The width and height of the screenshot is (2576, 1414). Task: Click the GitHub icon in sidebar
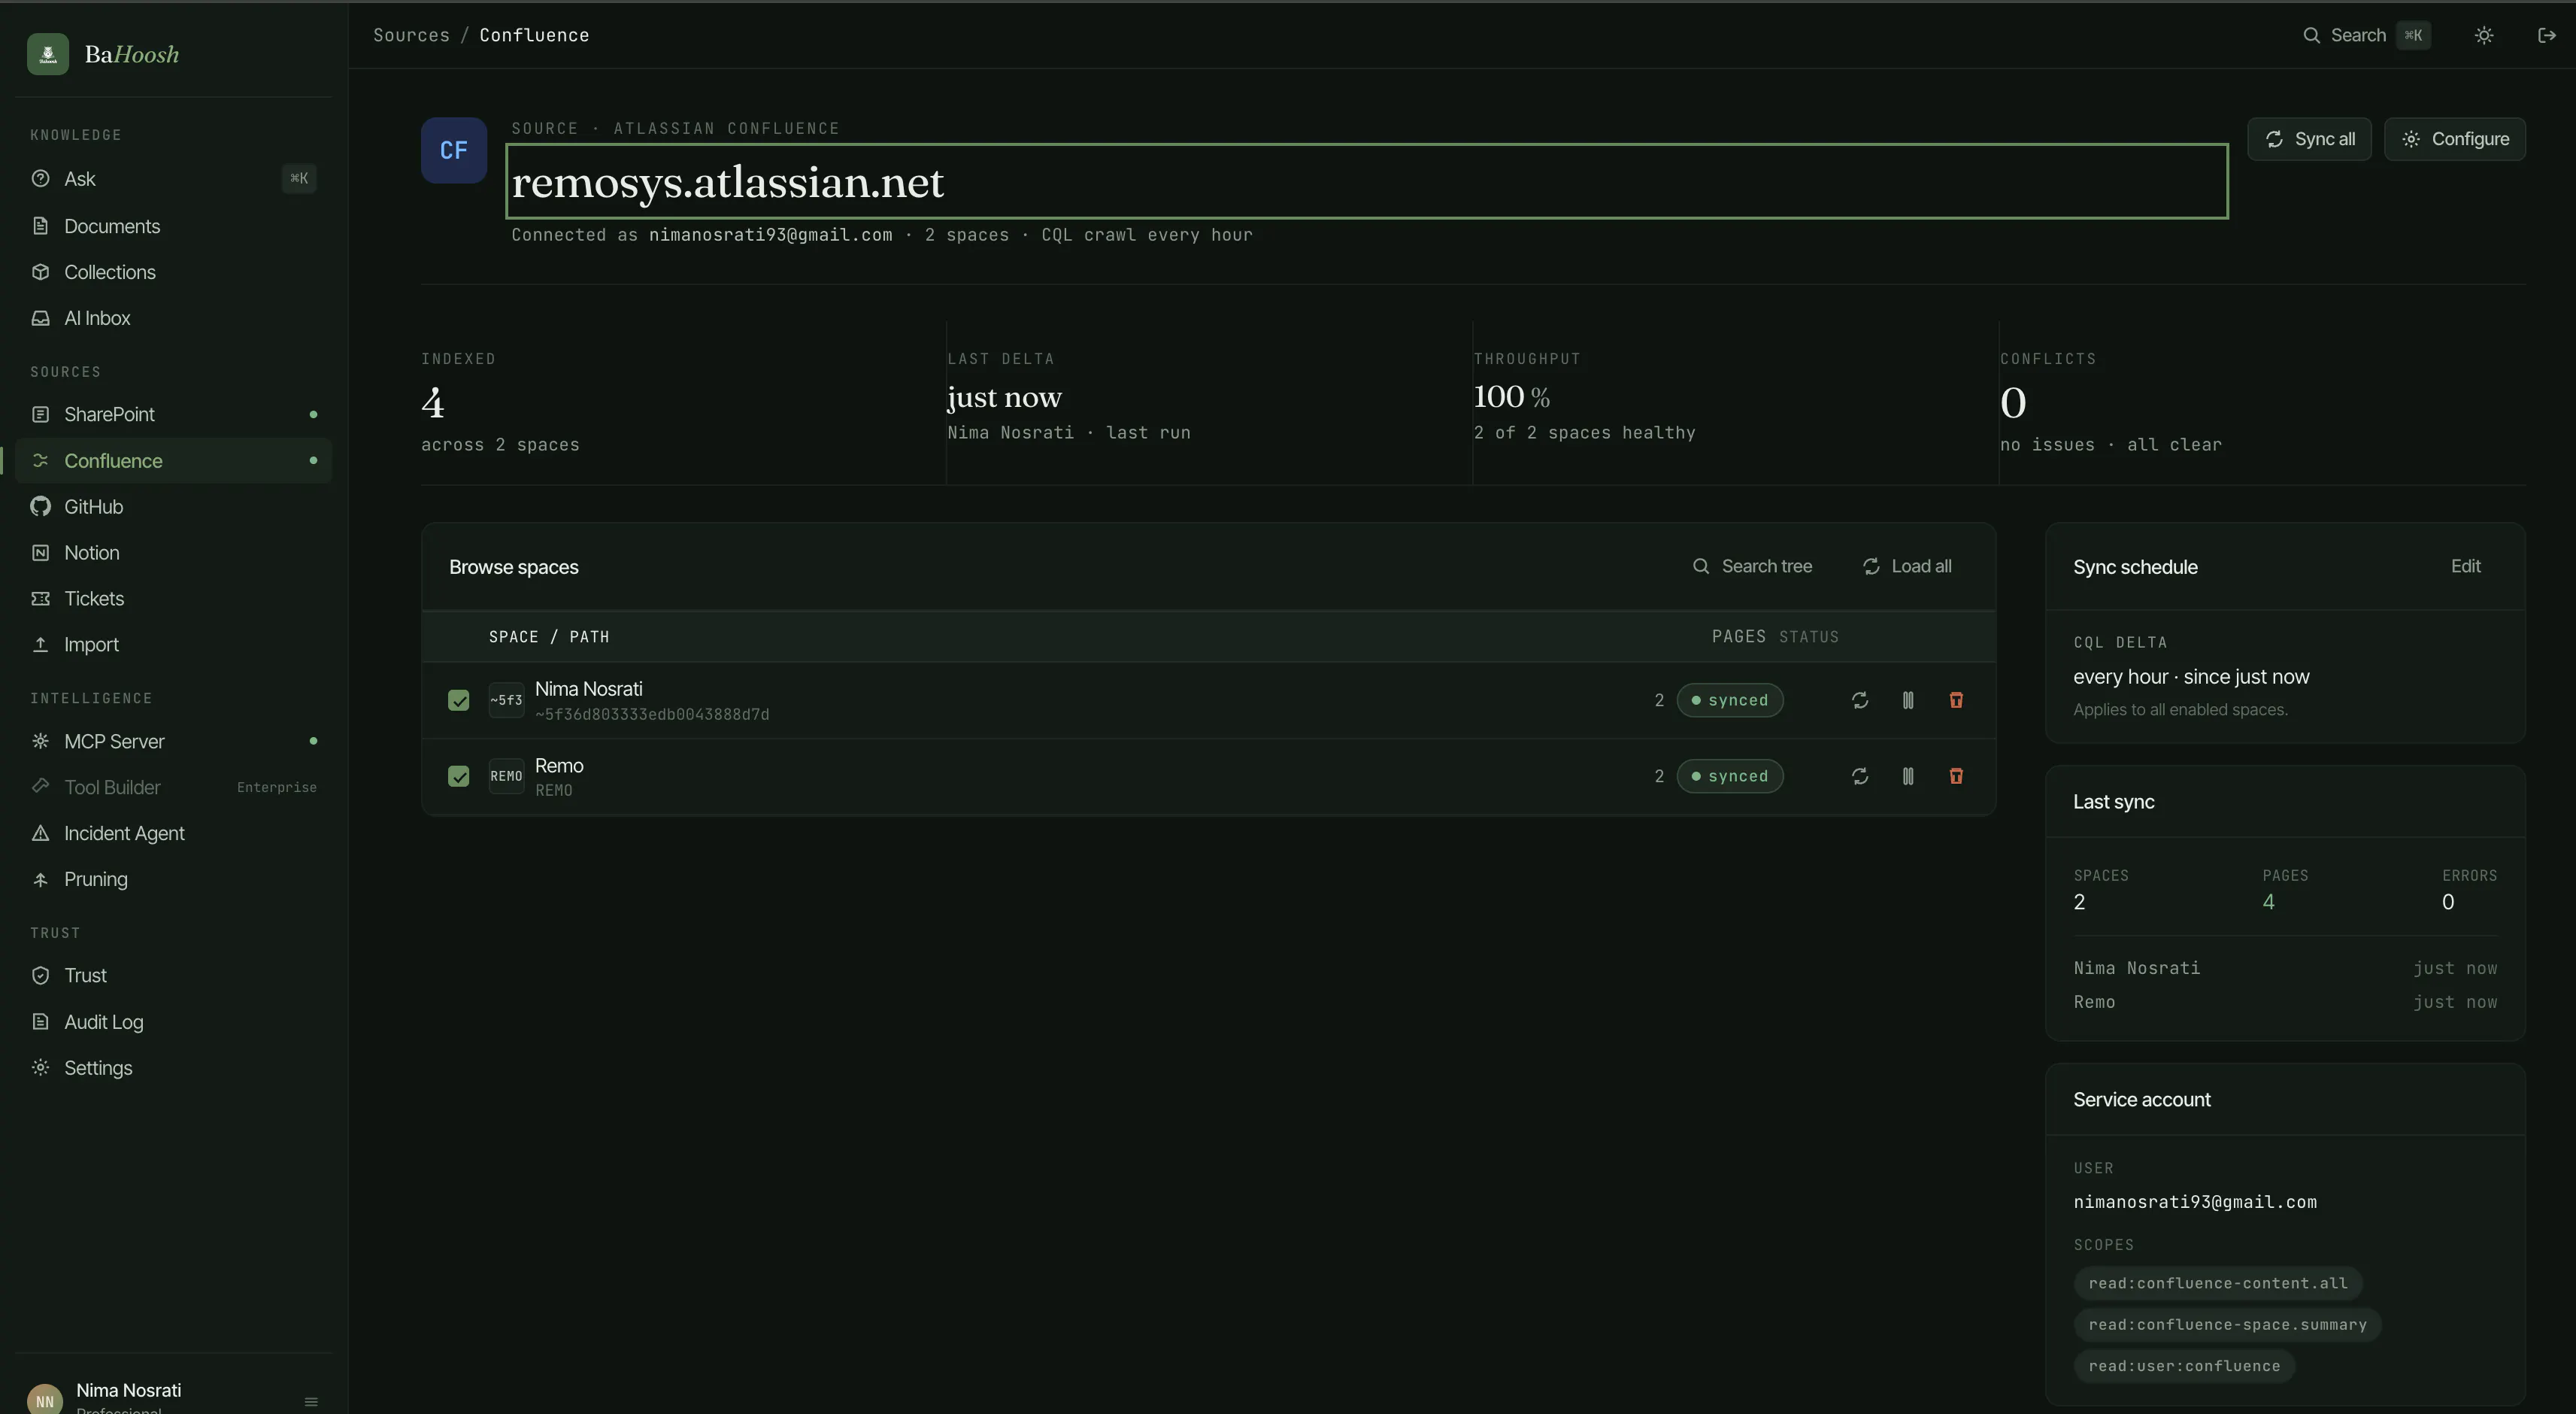tap(40, 507)
